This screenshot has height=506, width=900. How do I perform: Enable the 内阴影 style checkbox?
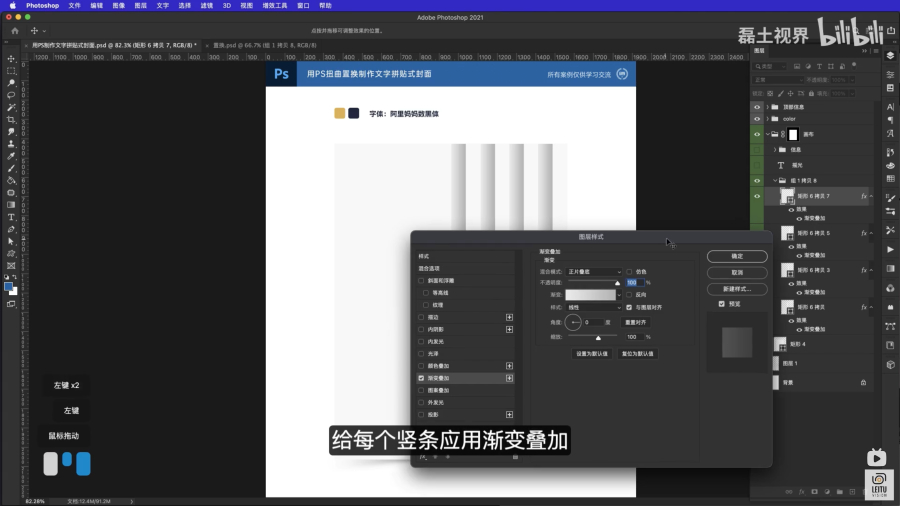tap(421, 329)
